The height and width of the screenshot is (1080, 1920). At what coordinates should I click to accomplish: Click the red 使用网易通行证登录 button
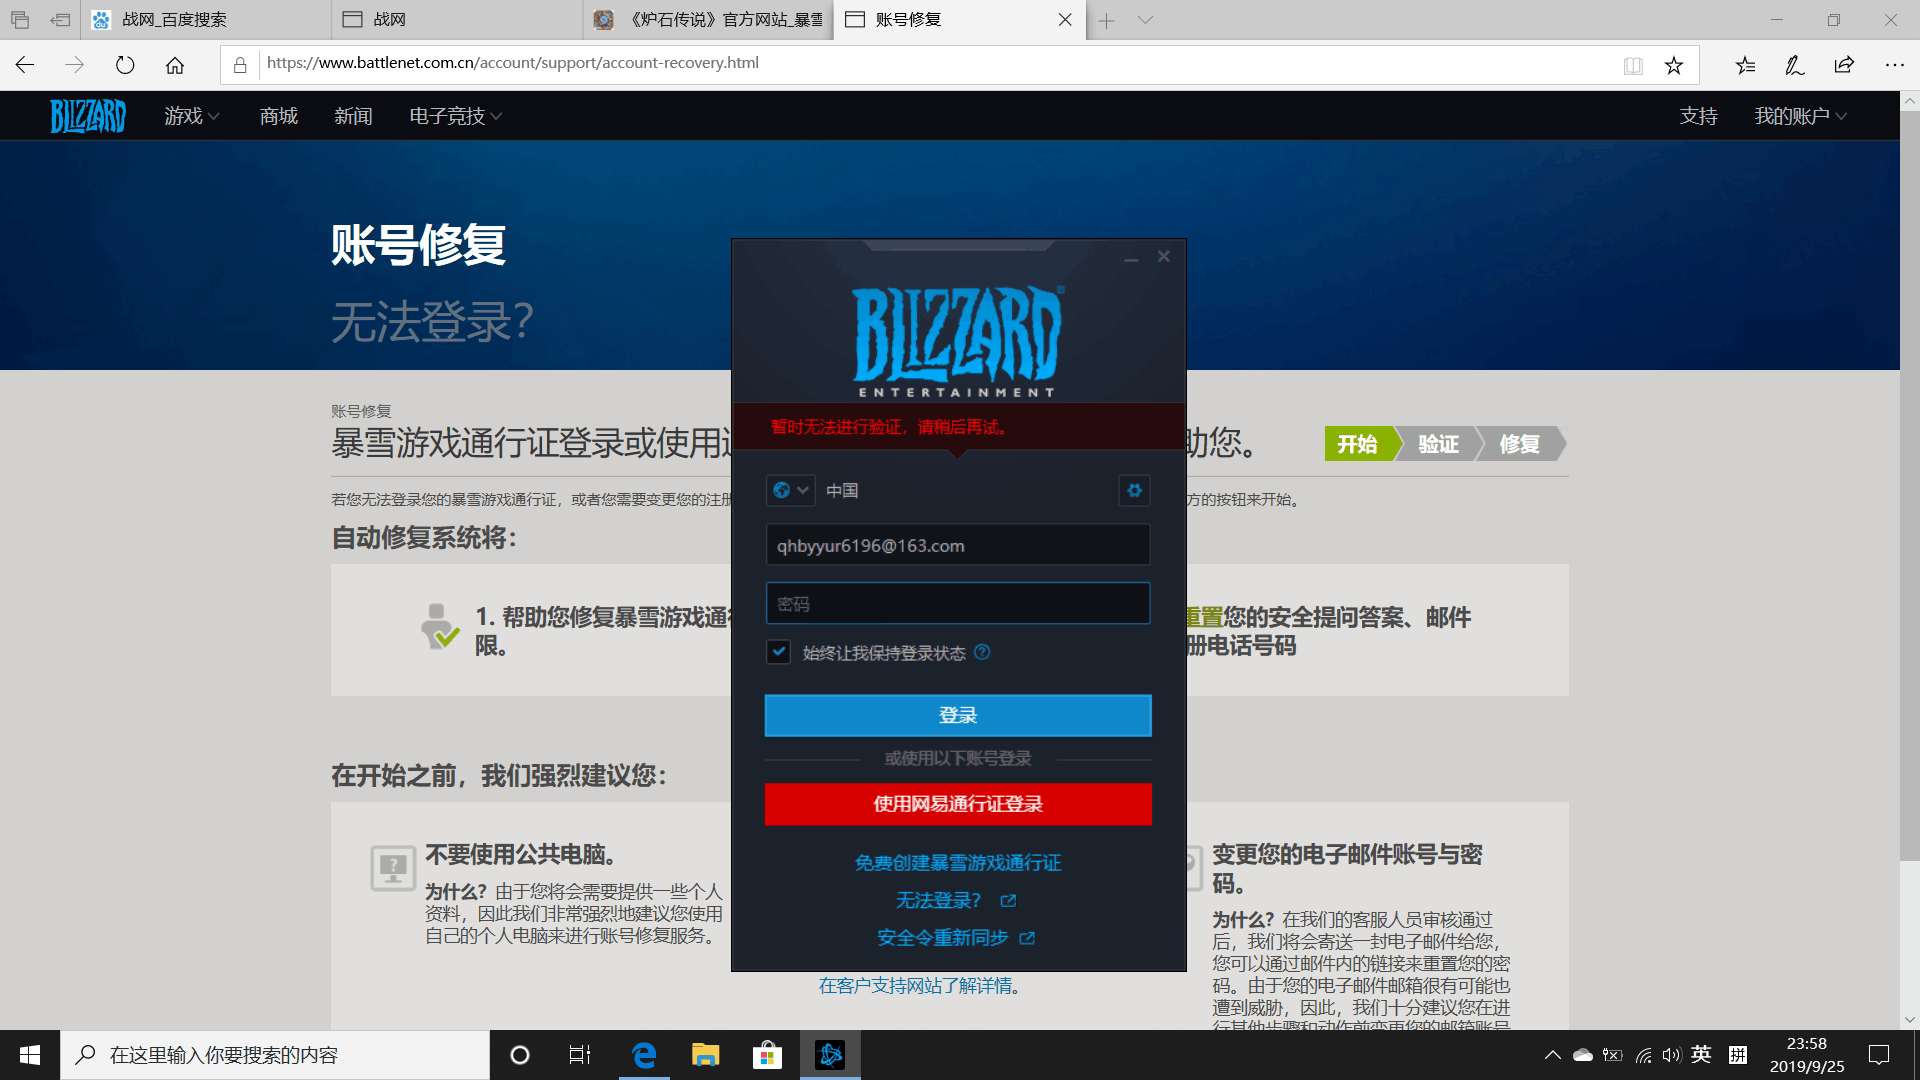coord(957,804)
